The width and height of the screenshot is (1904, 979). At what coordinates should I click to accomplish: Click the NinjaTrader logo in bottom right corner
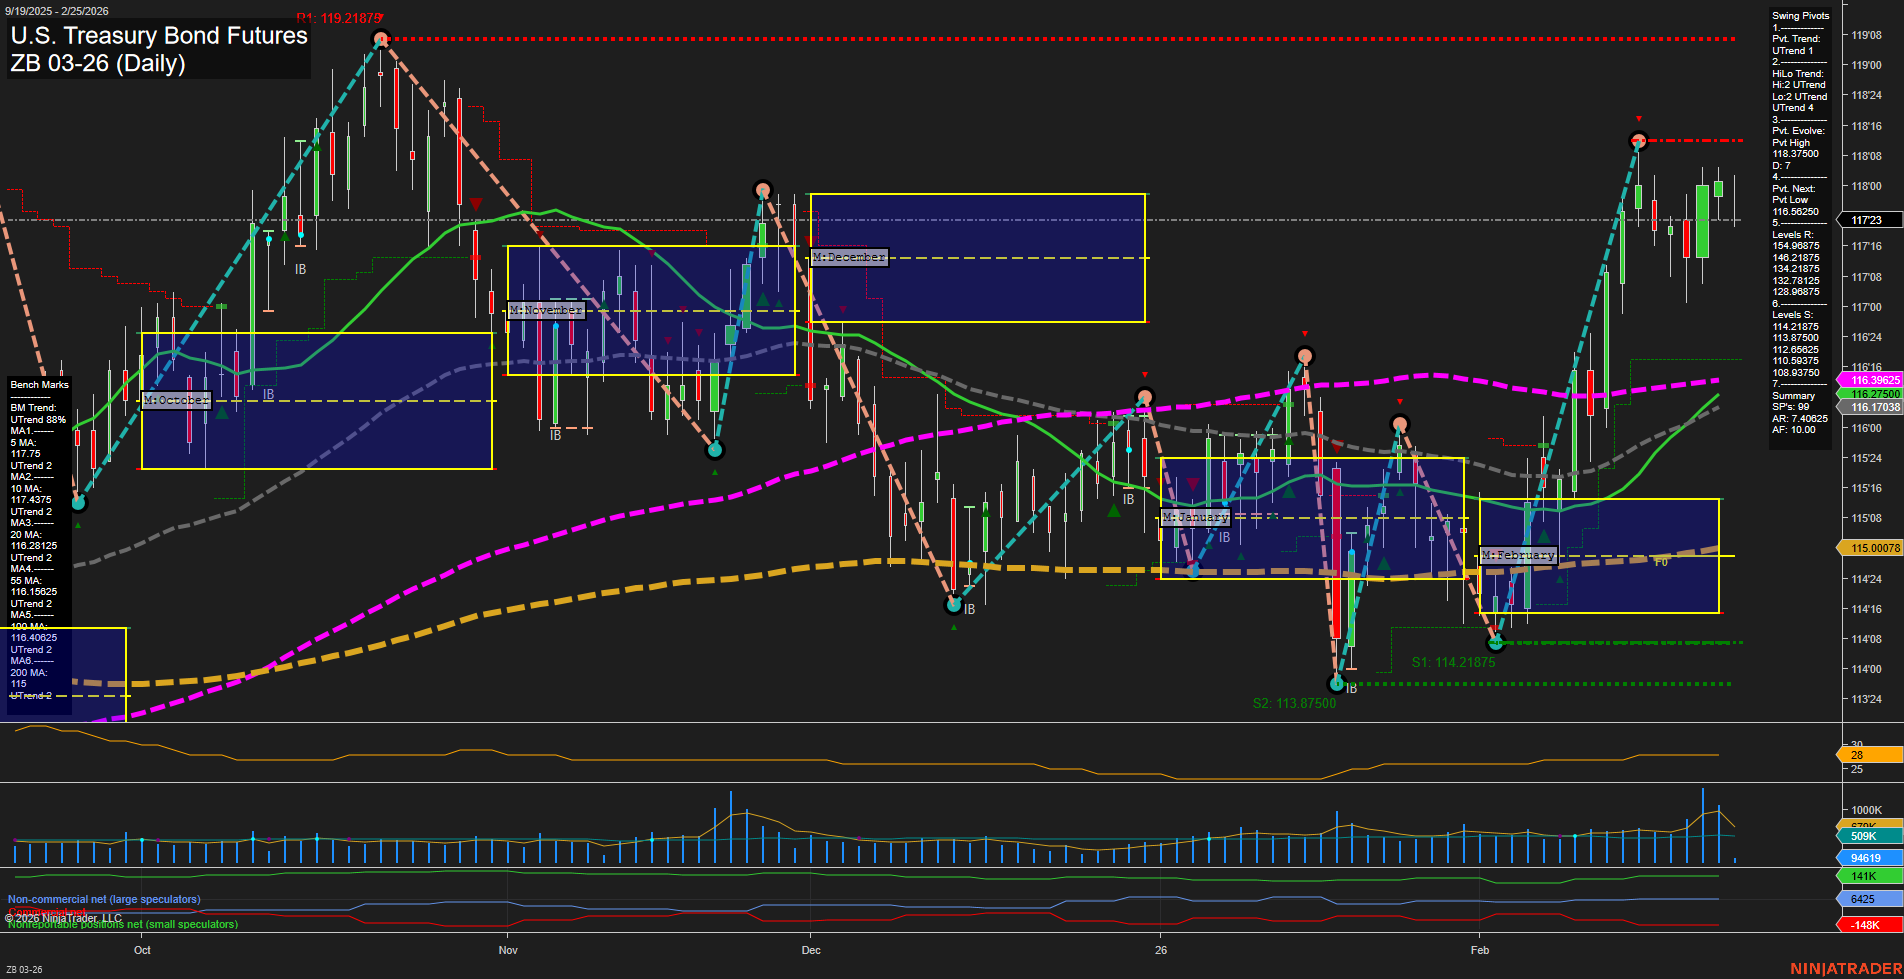(x=1845, y=968)
